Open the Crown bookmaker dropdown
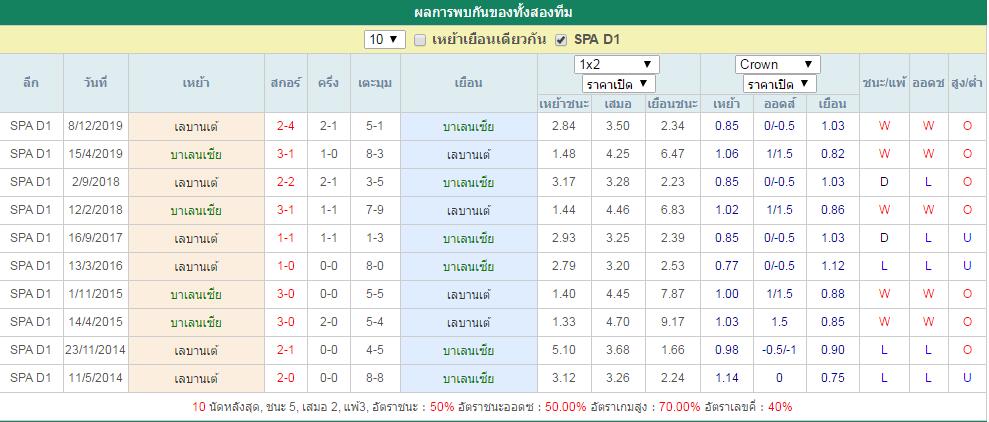The width and height of the screenshot is (989, 422). click(x=778, y=64)
